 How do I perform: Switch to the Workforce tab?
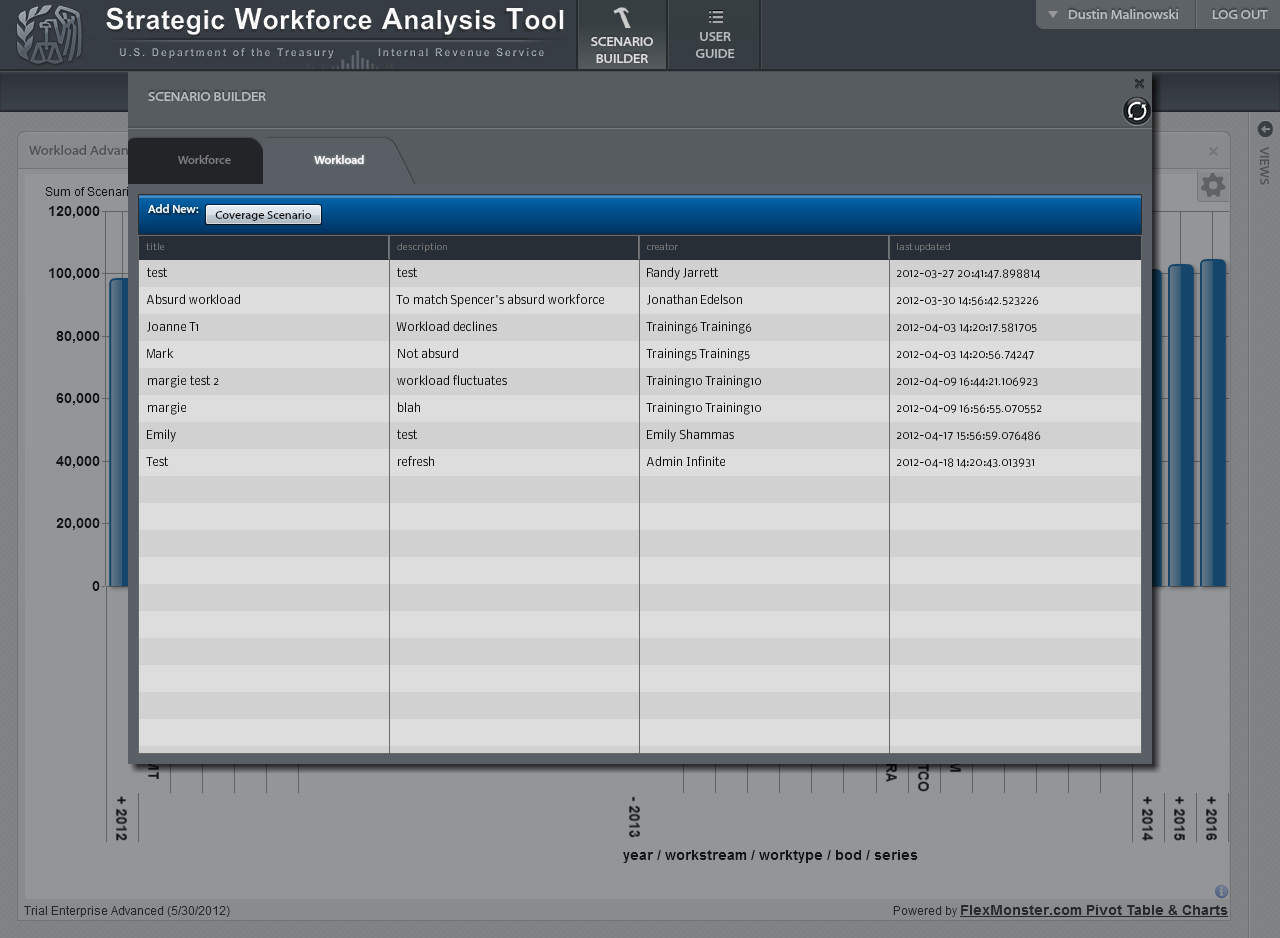click(x=204, y=160)
